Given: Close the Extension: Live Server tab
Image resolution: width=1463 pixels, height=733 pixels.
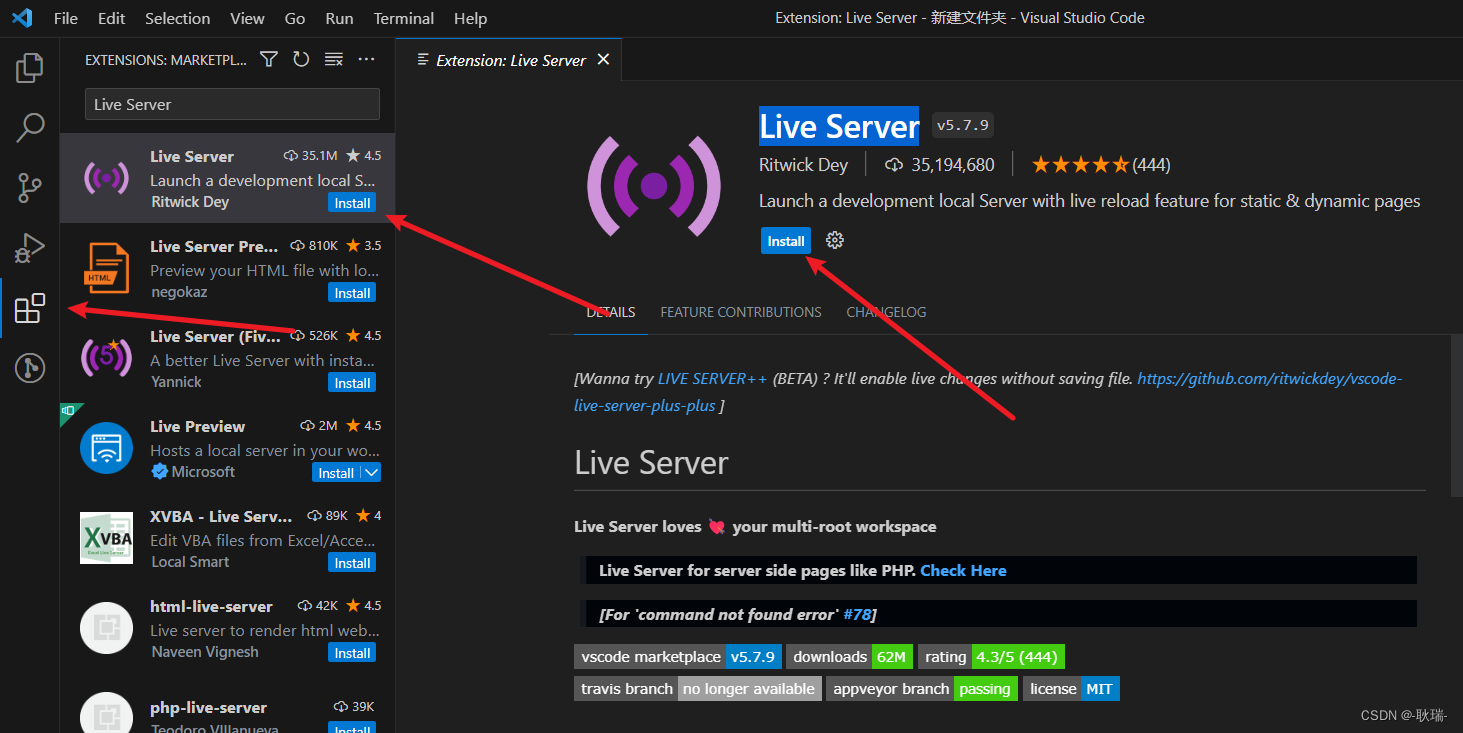Looking at the screenshot, I should pos(603,60).
